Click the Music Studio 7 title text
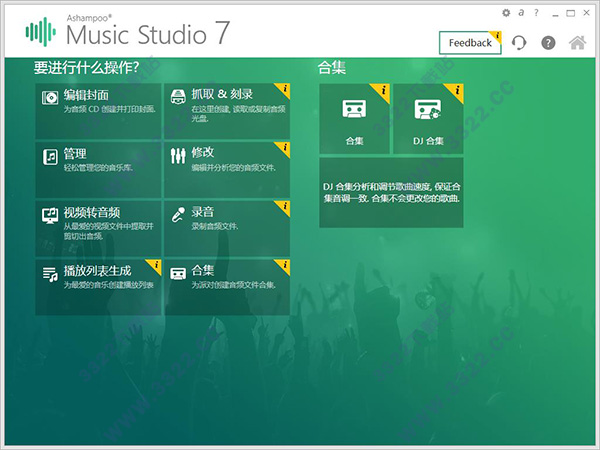The image size is (600, 450). pyautogui.click(x=148, y=34)
